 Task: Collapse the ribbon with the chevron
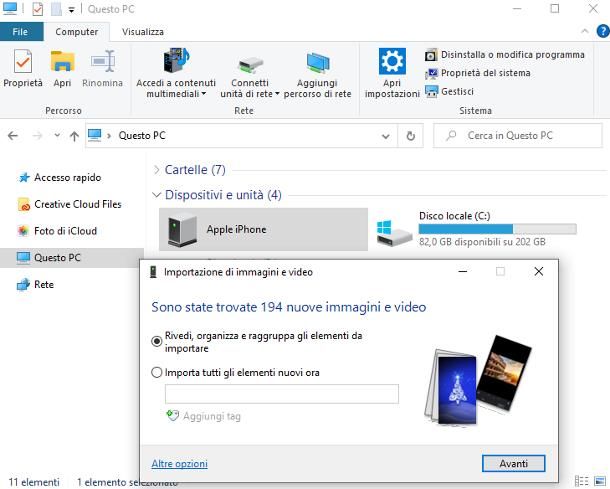coord(584,32)
